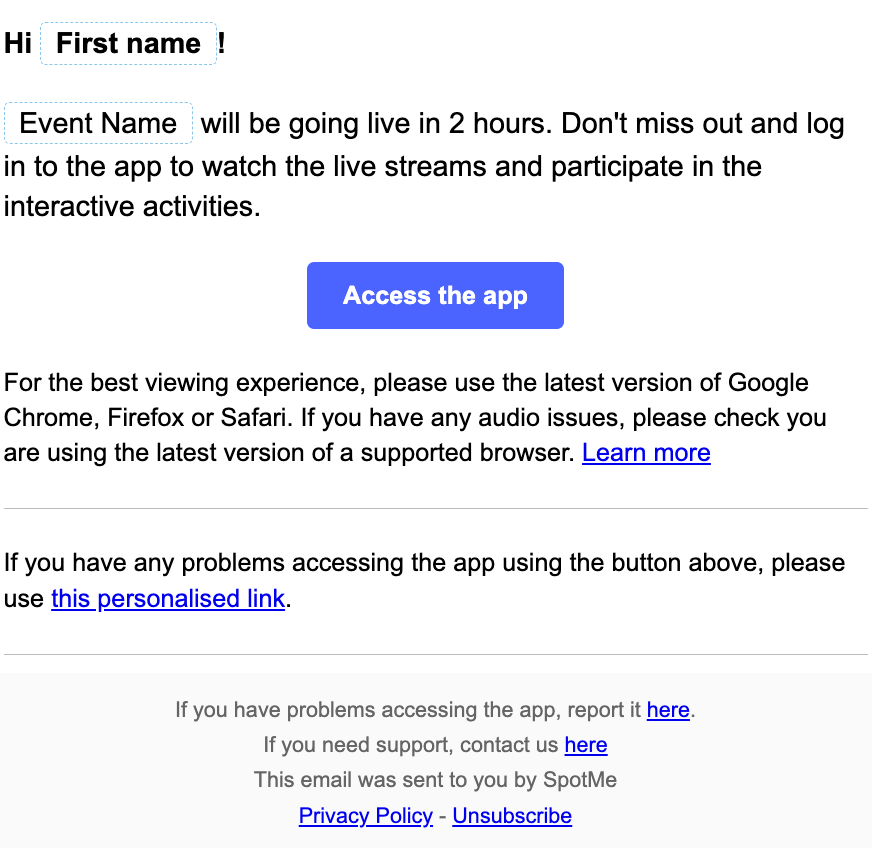
Task: Follow the 'this personalised link' hyperlink
Action: tap(168, 599)
